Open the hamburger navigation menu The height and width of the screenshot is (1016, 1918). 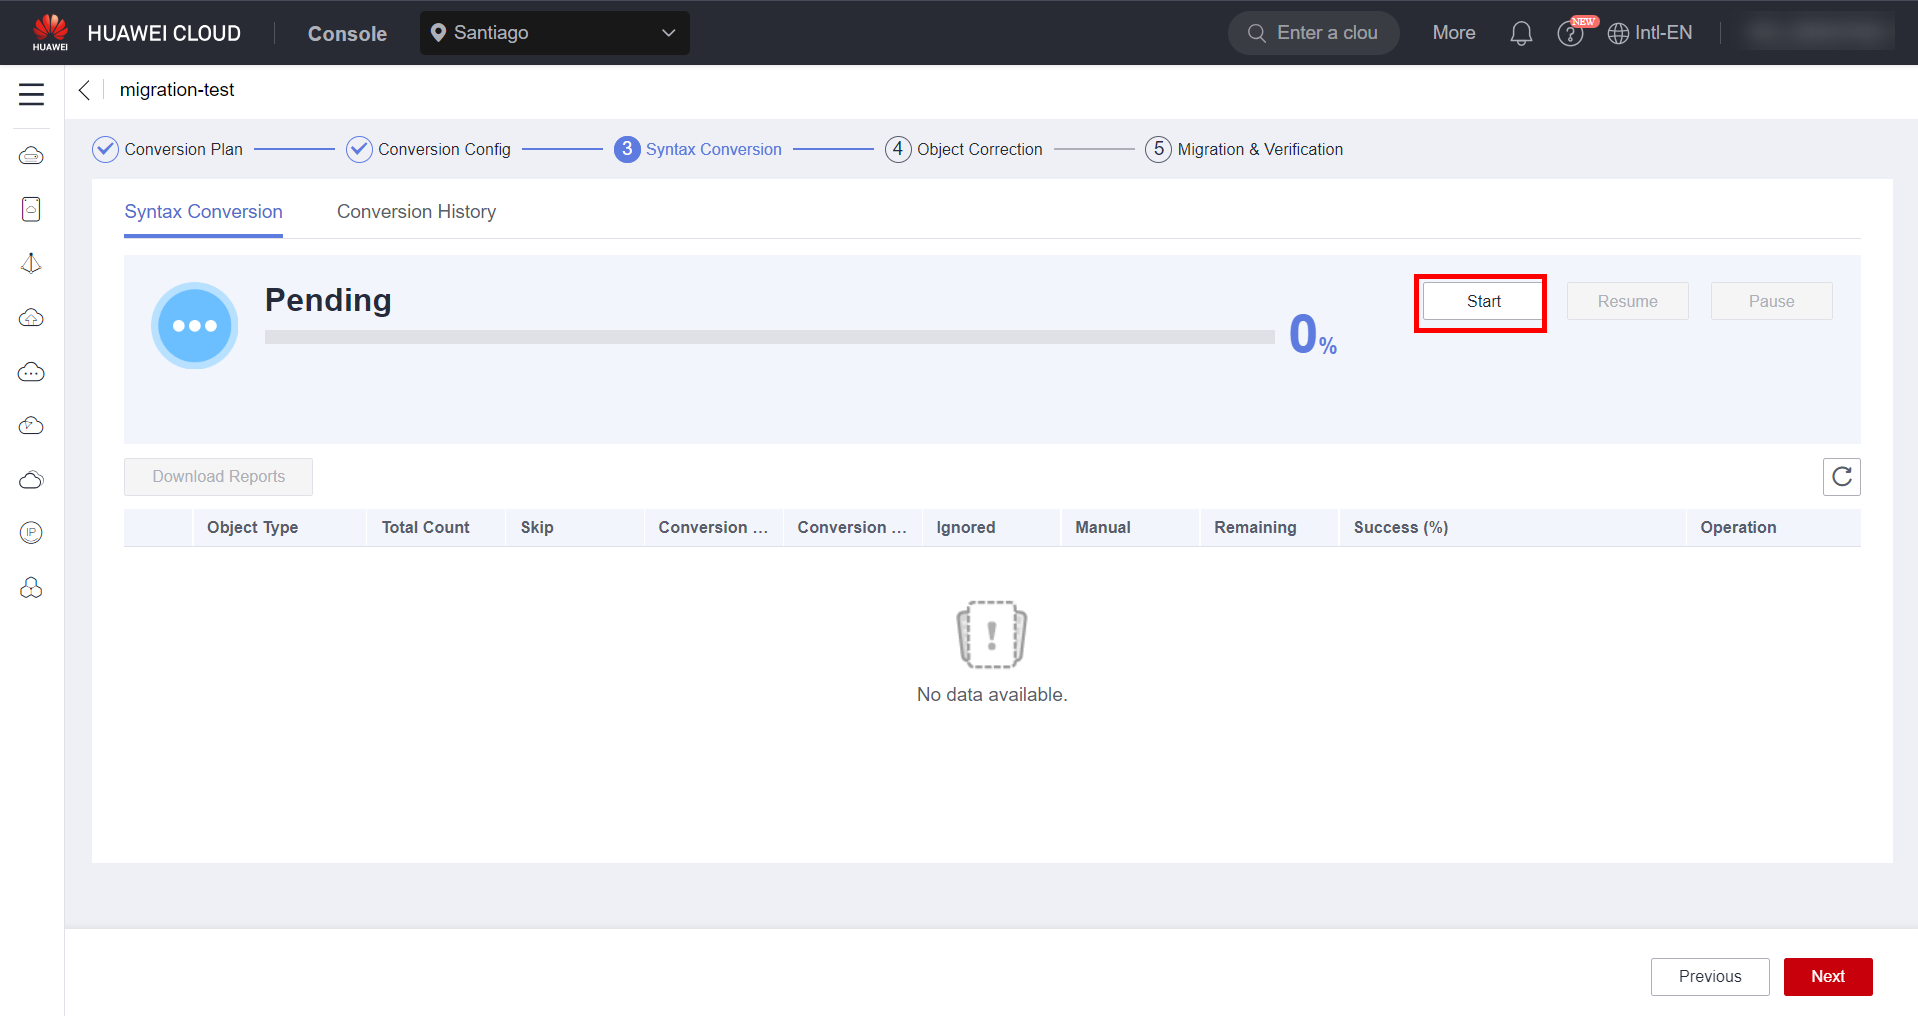[x=31, y=94]
